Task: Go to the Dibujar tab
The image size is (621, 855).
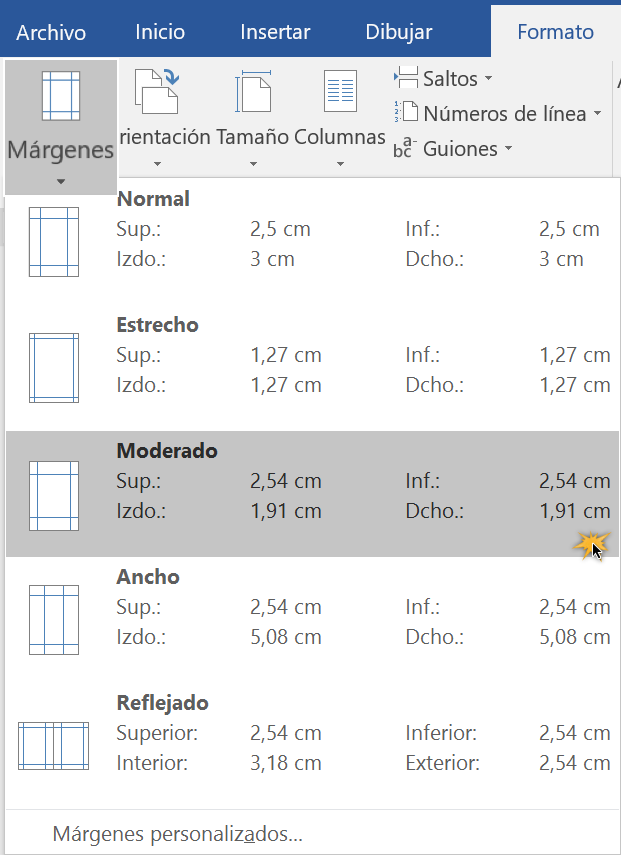Action: [399, 32]
